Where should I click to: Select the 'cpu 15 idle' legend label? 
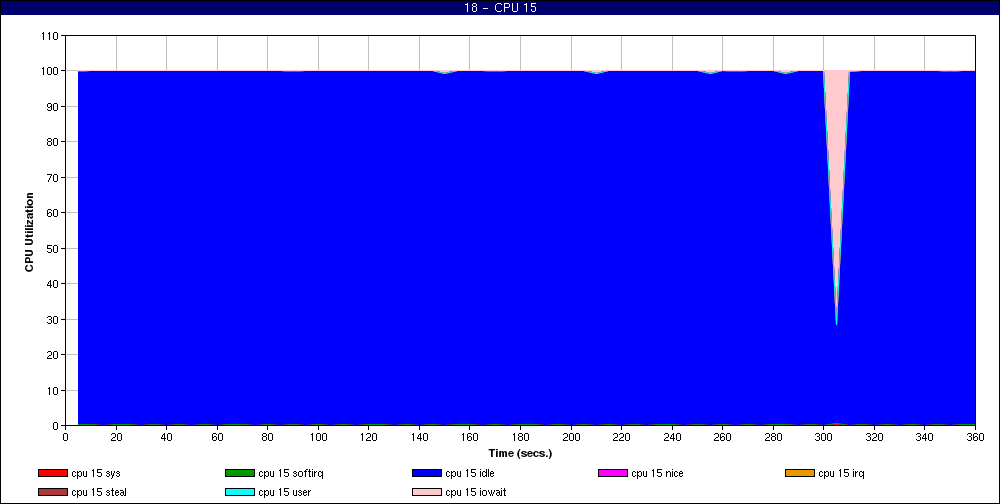click(x=470, y=473)
